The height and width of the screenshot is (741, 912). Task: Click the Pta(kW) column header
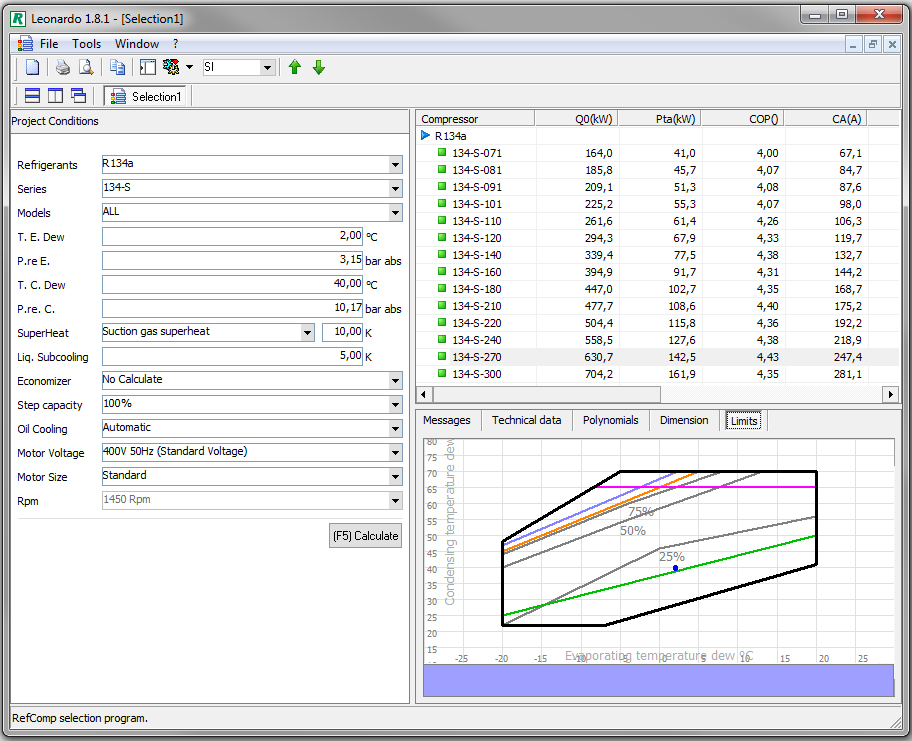coord(660,119)
